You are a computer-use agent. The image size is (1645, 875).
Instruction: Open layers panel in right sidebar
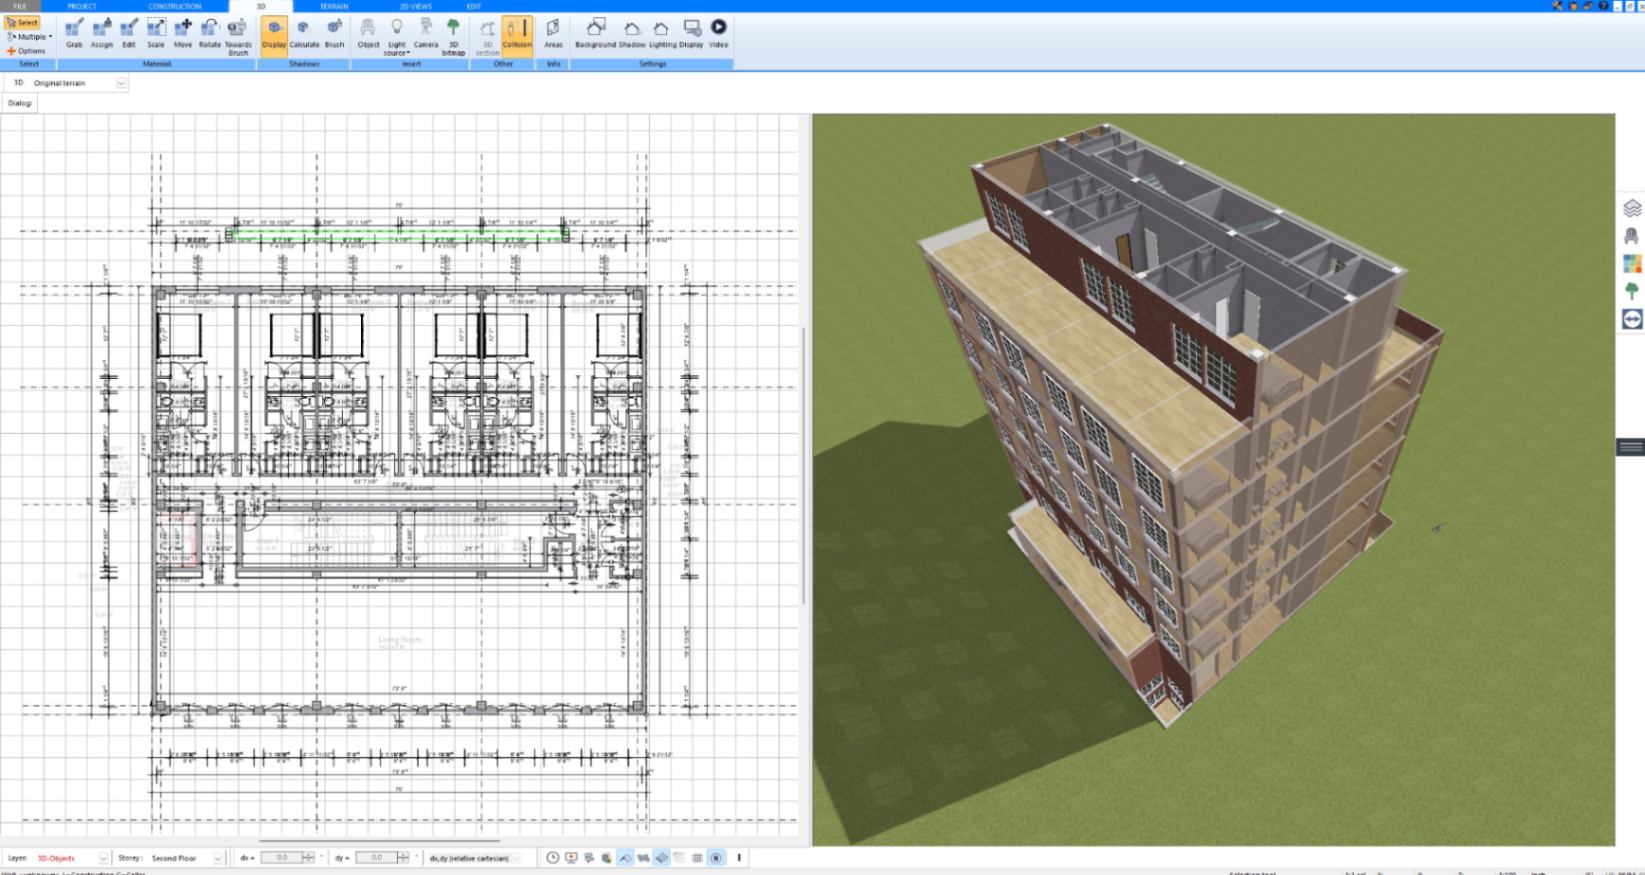tap(1632, 208)
